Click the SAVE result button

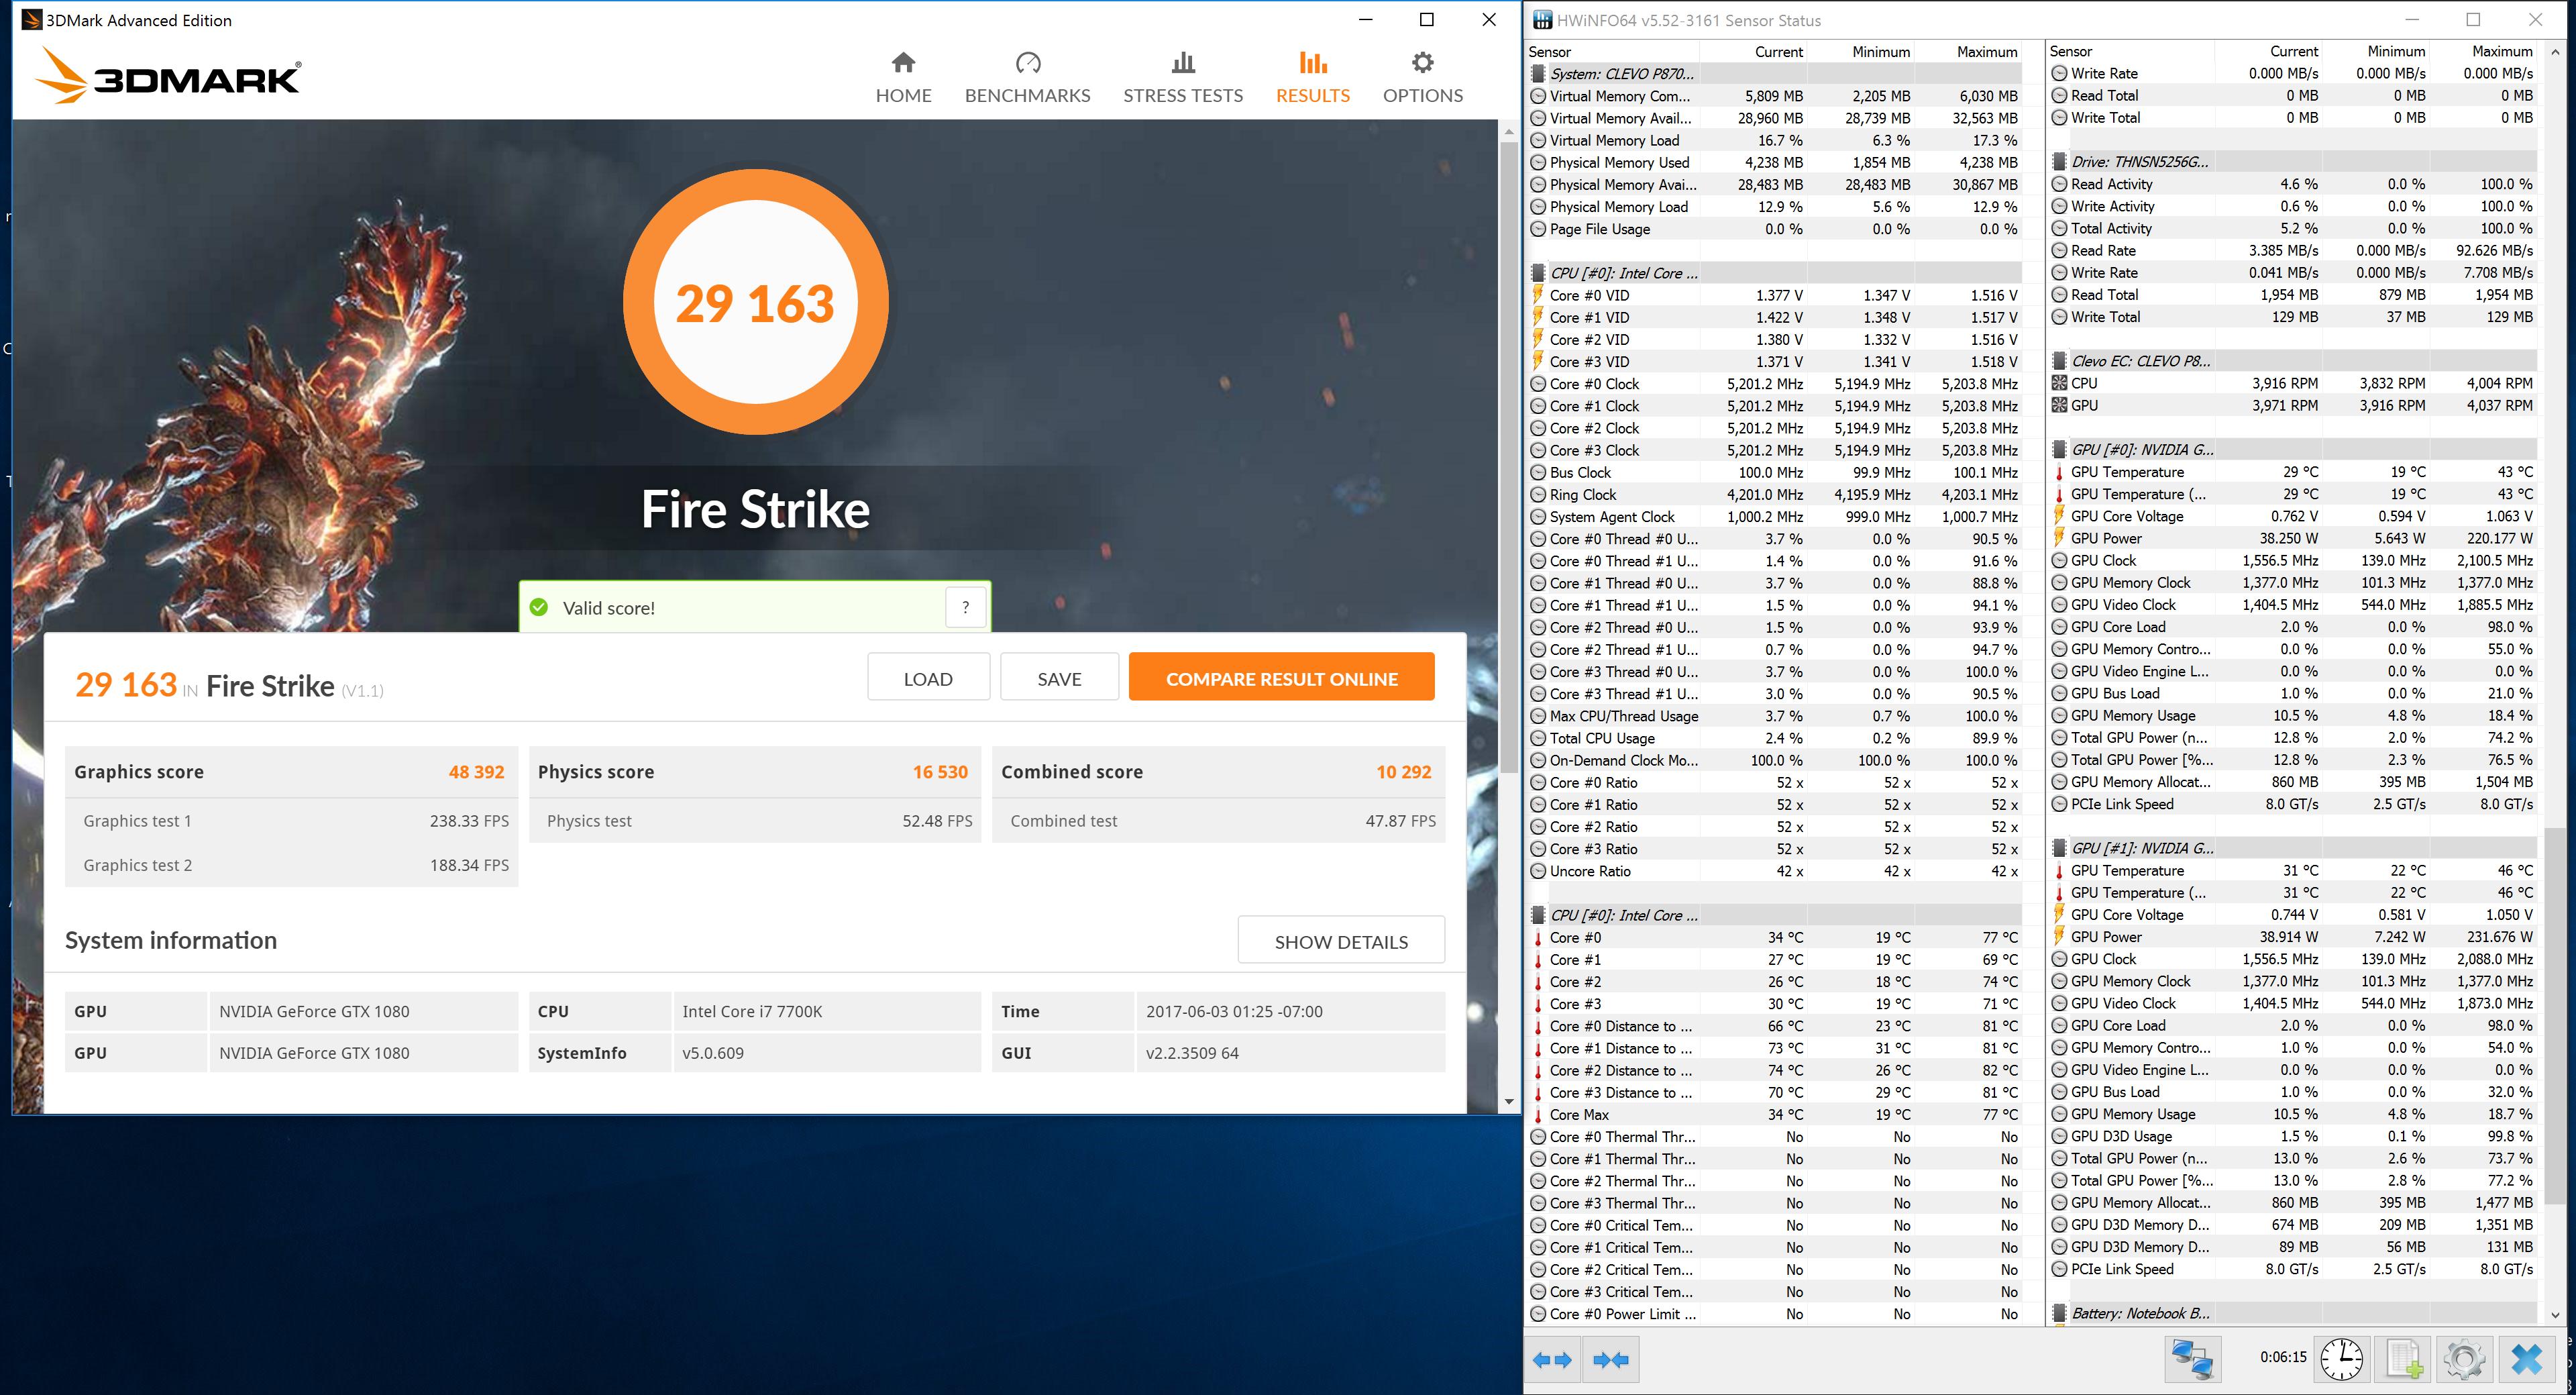(1059, 678)
